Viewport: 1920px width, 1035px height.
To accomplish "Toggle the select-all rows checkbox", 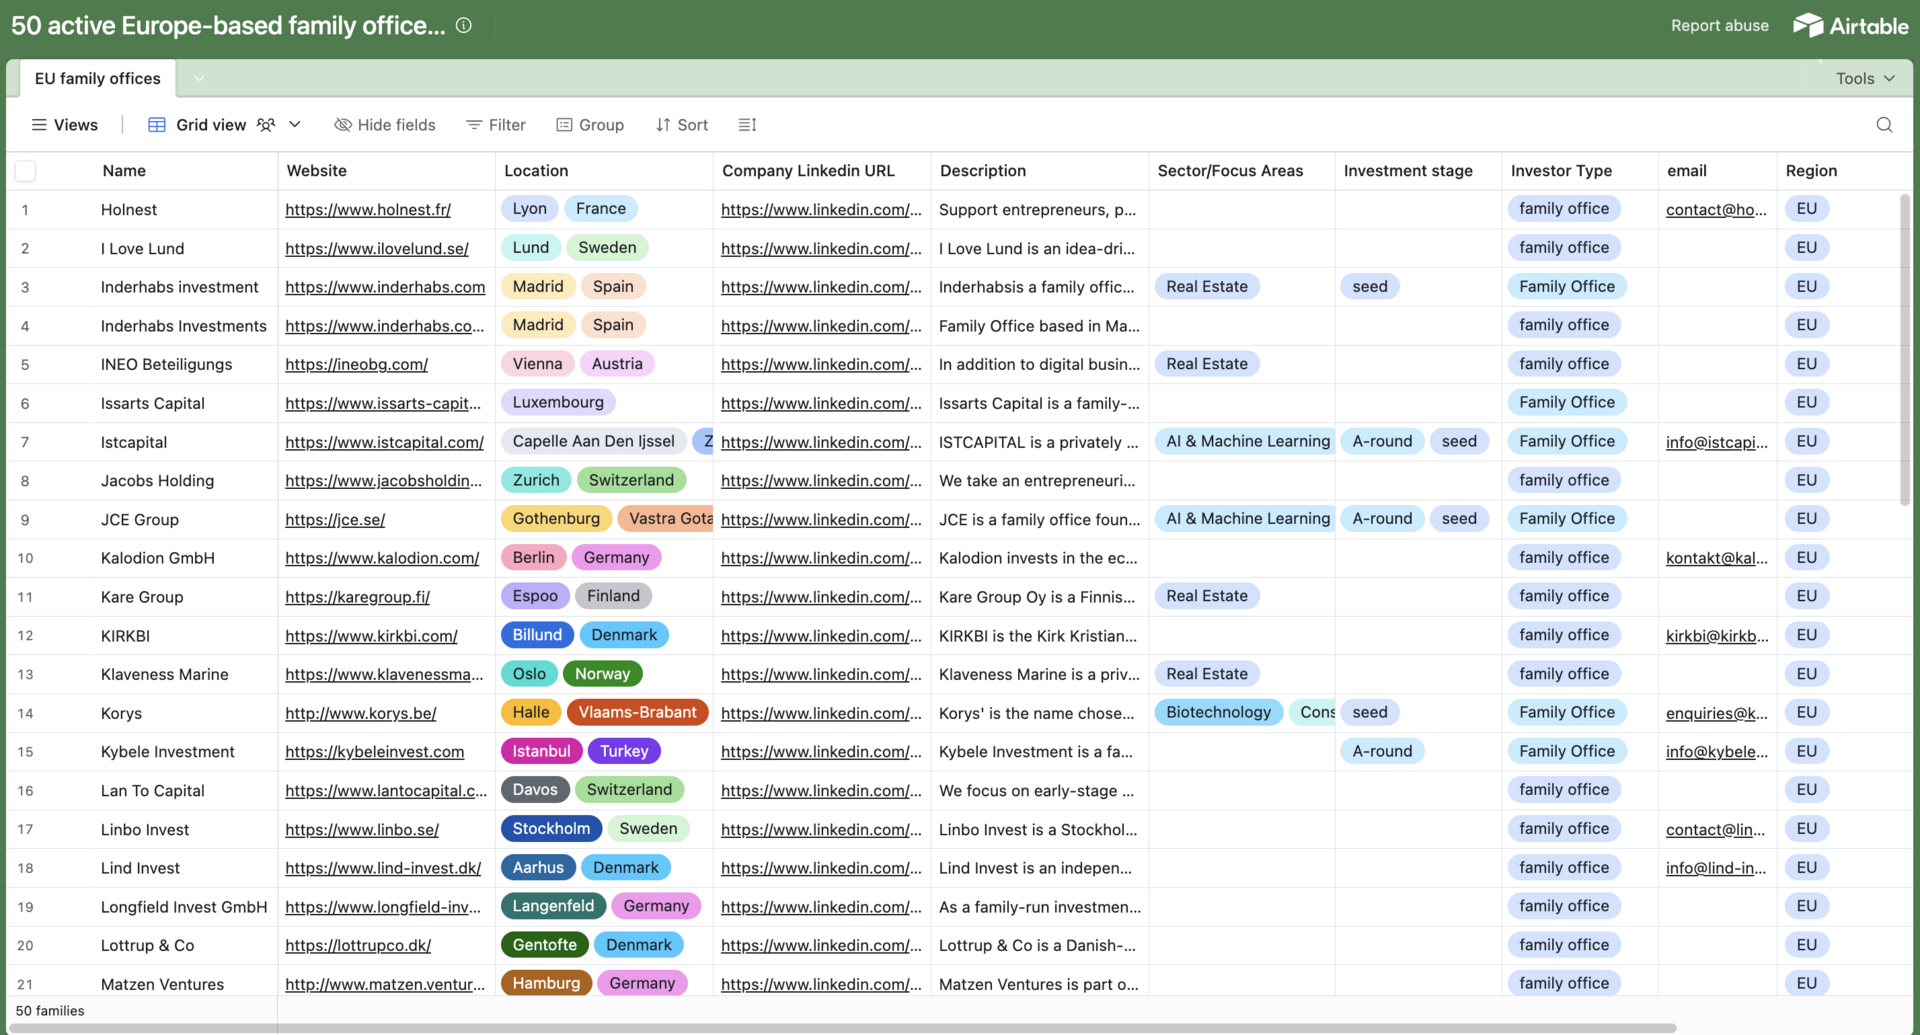I will tap(26, 171).
